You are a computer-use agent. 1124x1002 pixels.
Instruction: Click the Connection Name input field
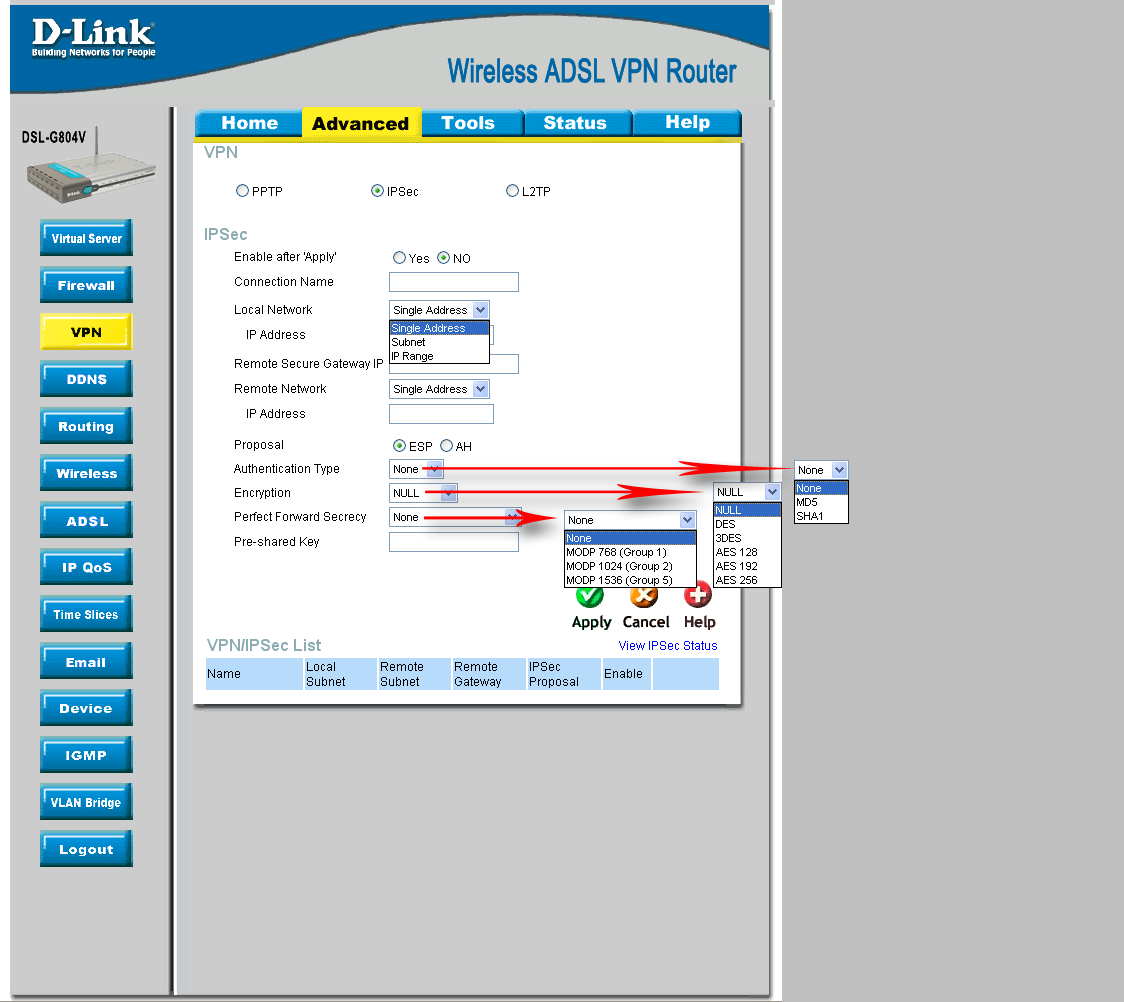(454, 282)
